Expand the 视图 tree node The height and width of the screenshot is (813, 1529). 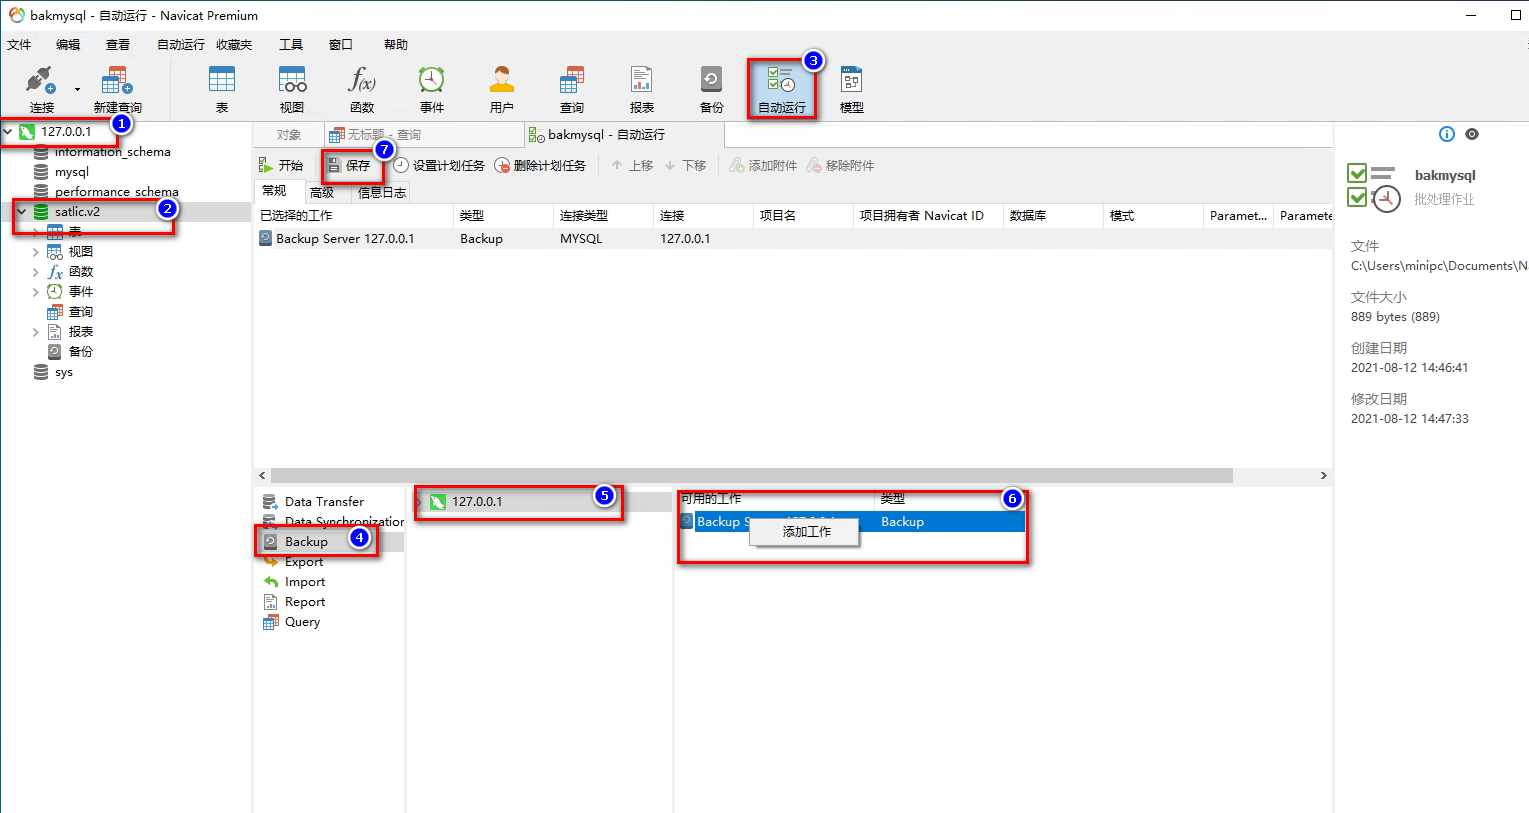pyautogui.click(x=36, y=252)
